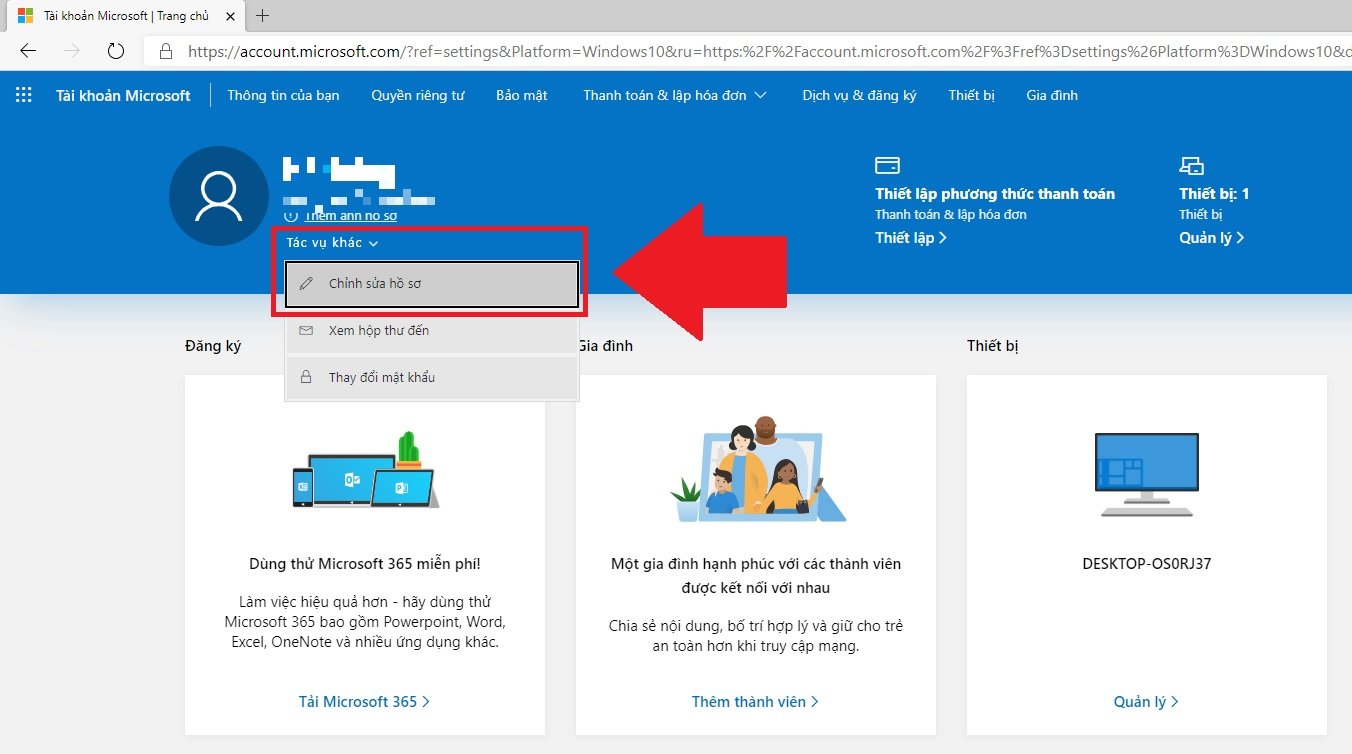This screenshot has height=754, width=1352.
Task: Select Xem hộp thư đến menu entry
Action: point(432,330)
